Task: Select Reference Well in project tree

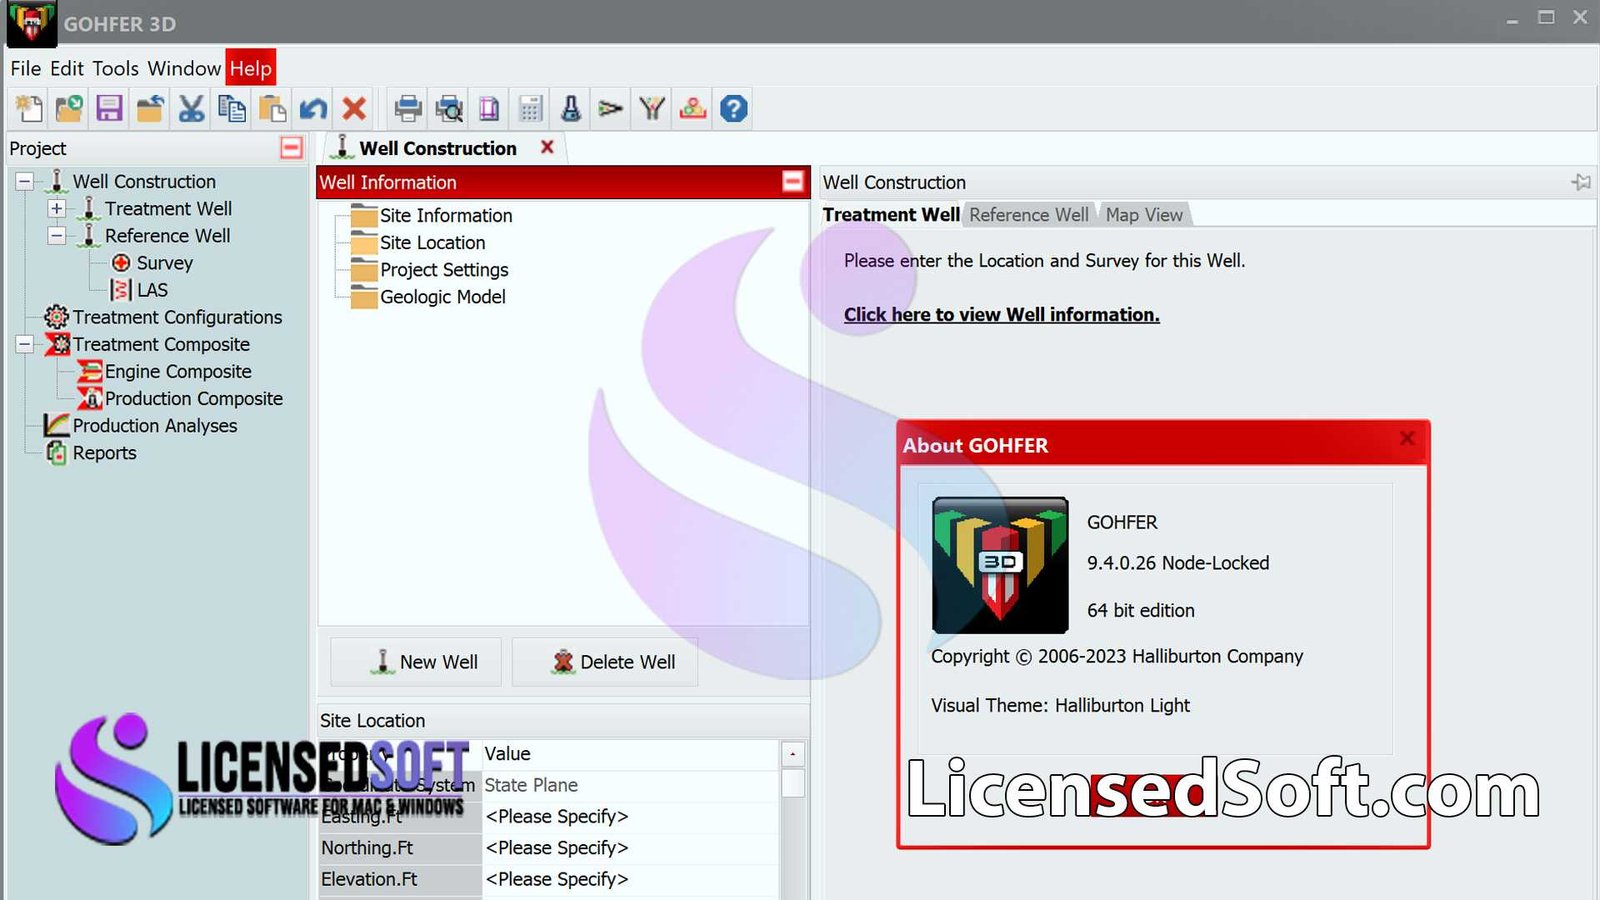Action: (167, 235)
